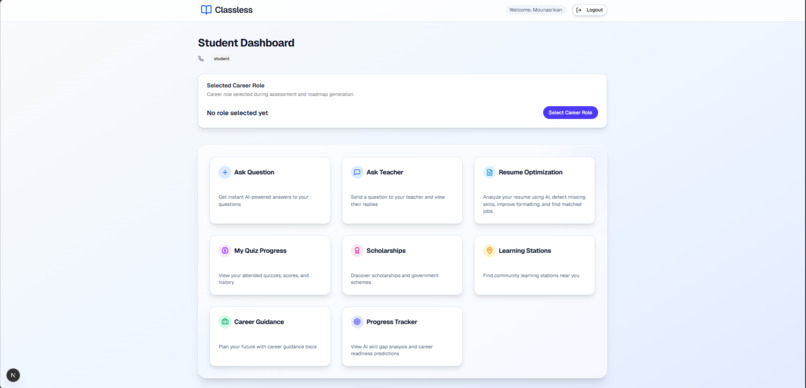Click the location pin icon on Learning Stations

489,251
